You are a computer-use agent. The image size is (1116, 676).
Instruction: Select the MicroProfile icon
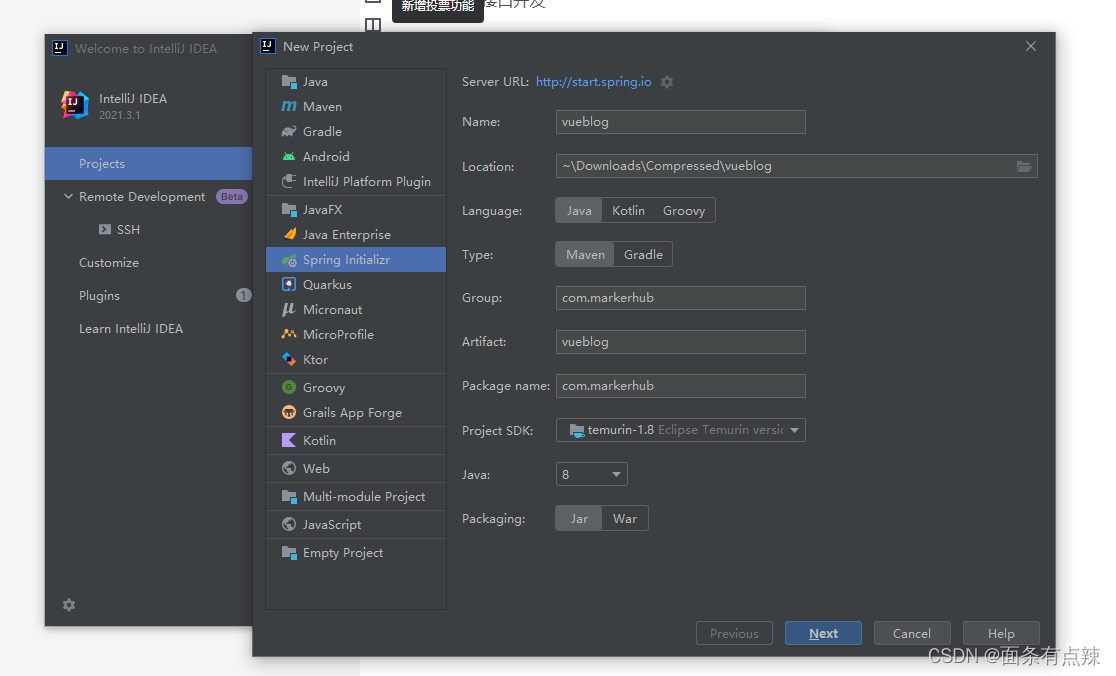289,334
